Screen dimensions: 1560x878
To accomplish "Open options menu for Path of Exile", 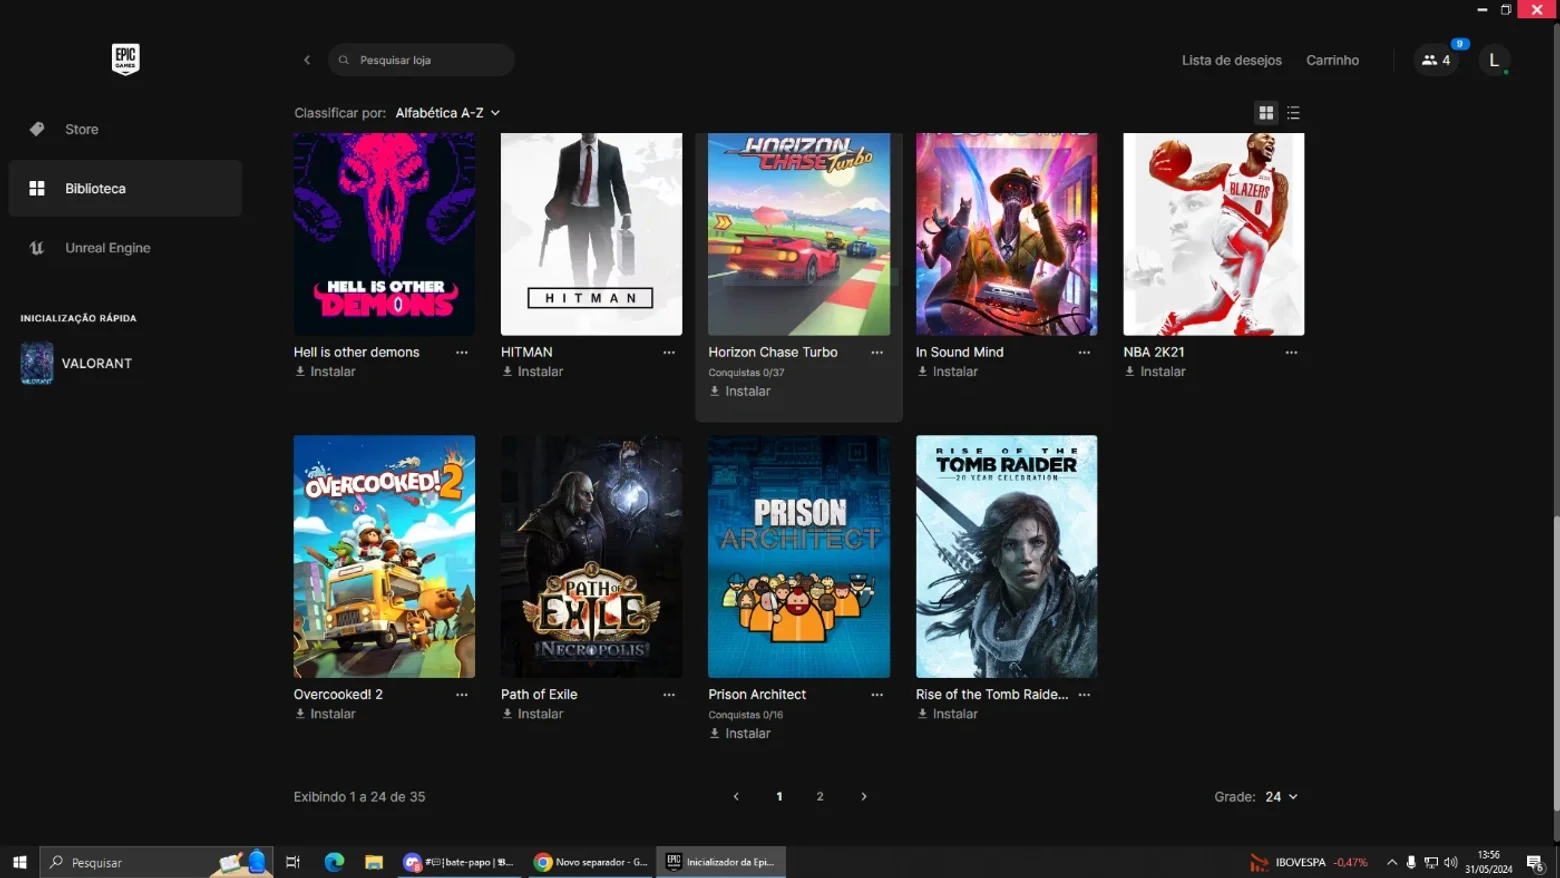I will click(669, 694).
